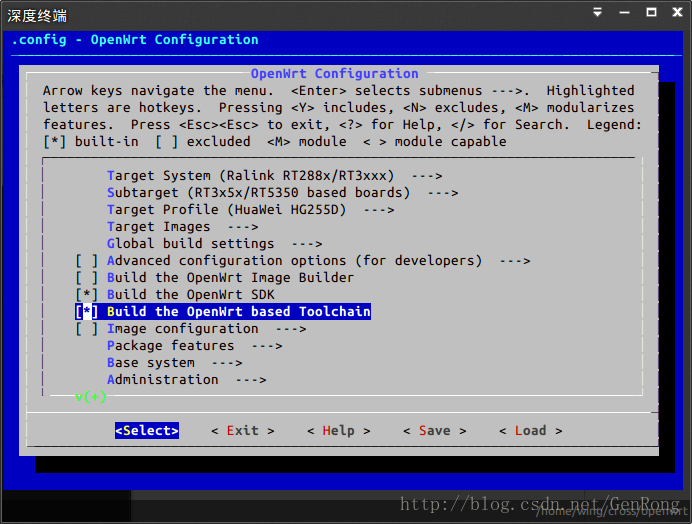Expand Administration submenu arrow
This screenshot has width=692, height=524.
point(251,380)
